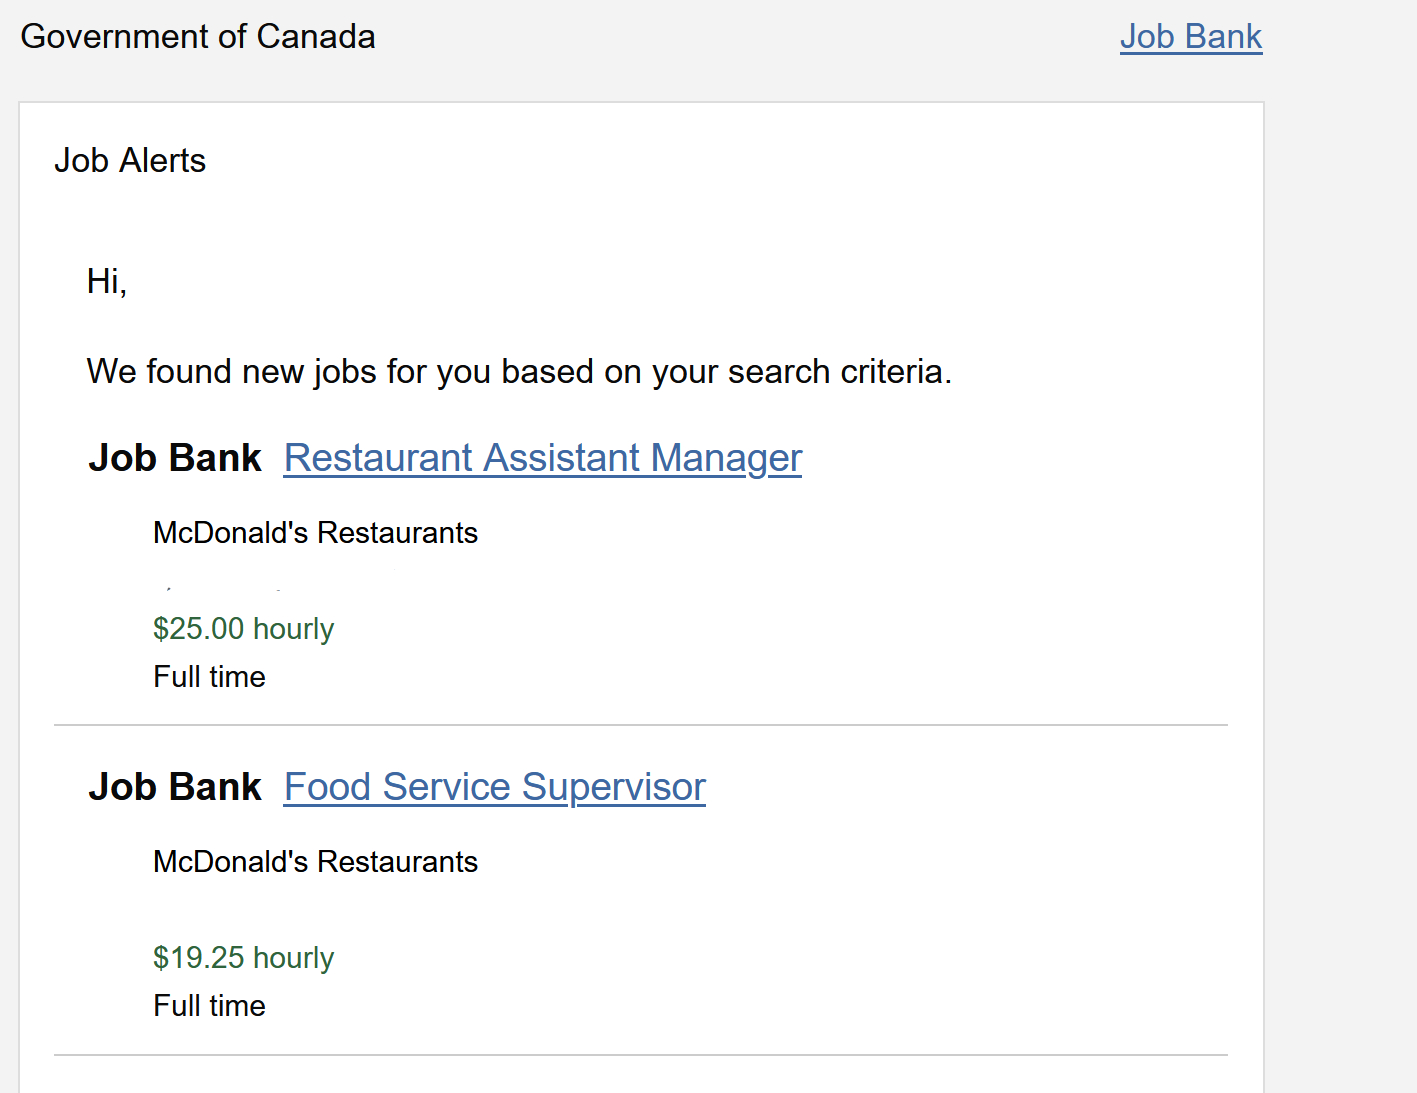Open the Food Service Supervisor job posting
The image size is (1417, 1093).
point(494,787)
